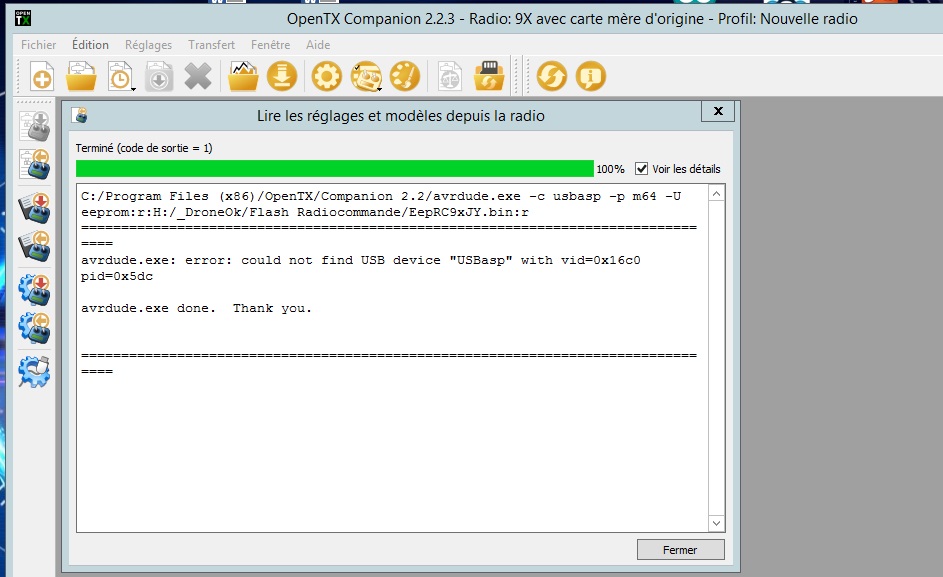Click the '100%' progress label
Screen dimensions: 943x577
610,169
